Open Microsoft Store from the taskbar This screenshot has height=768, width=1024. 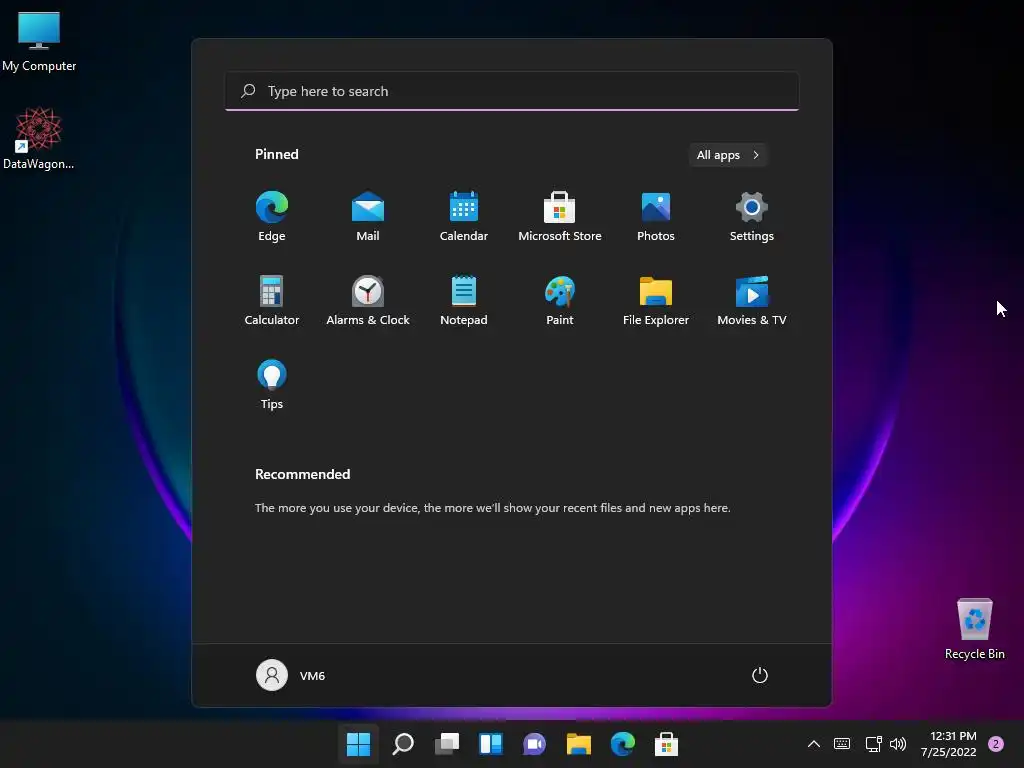coord(666,744)
